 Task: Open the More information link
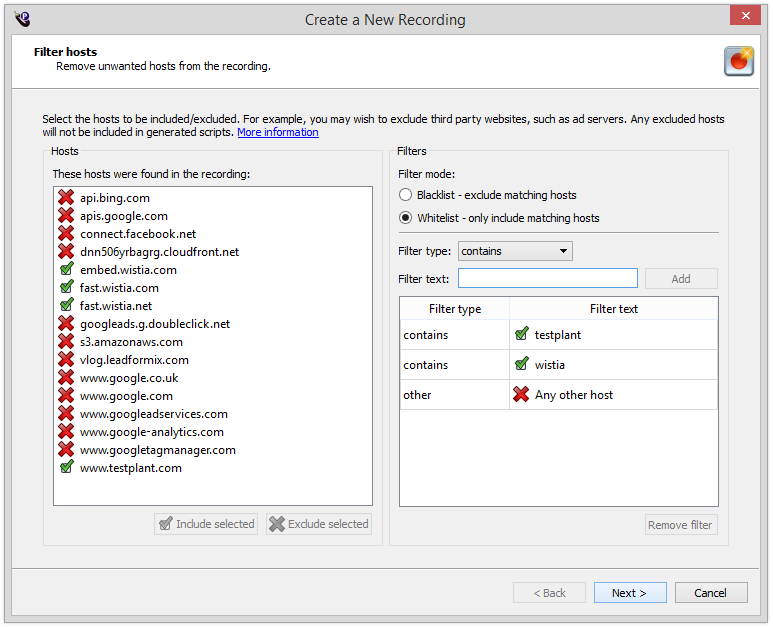tap(278, 132)
